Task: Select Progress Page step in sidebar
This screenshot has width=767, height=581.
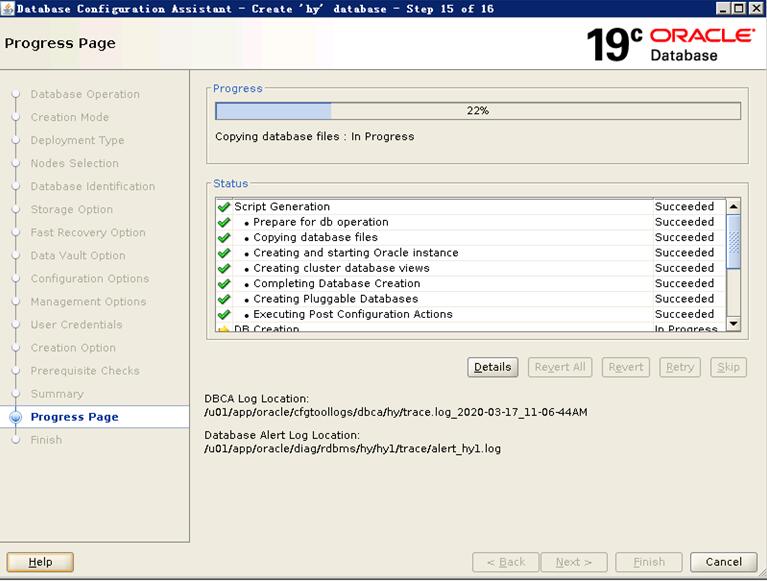Action: tap(74, 417)
